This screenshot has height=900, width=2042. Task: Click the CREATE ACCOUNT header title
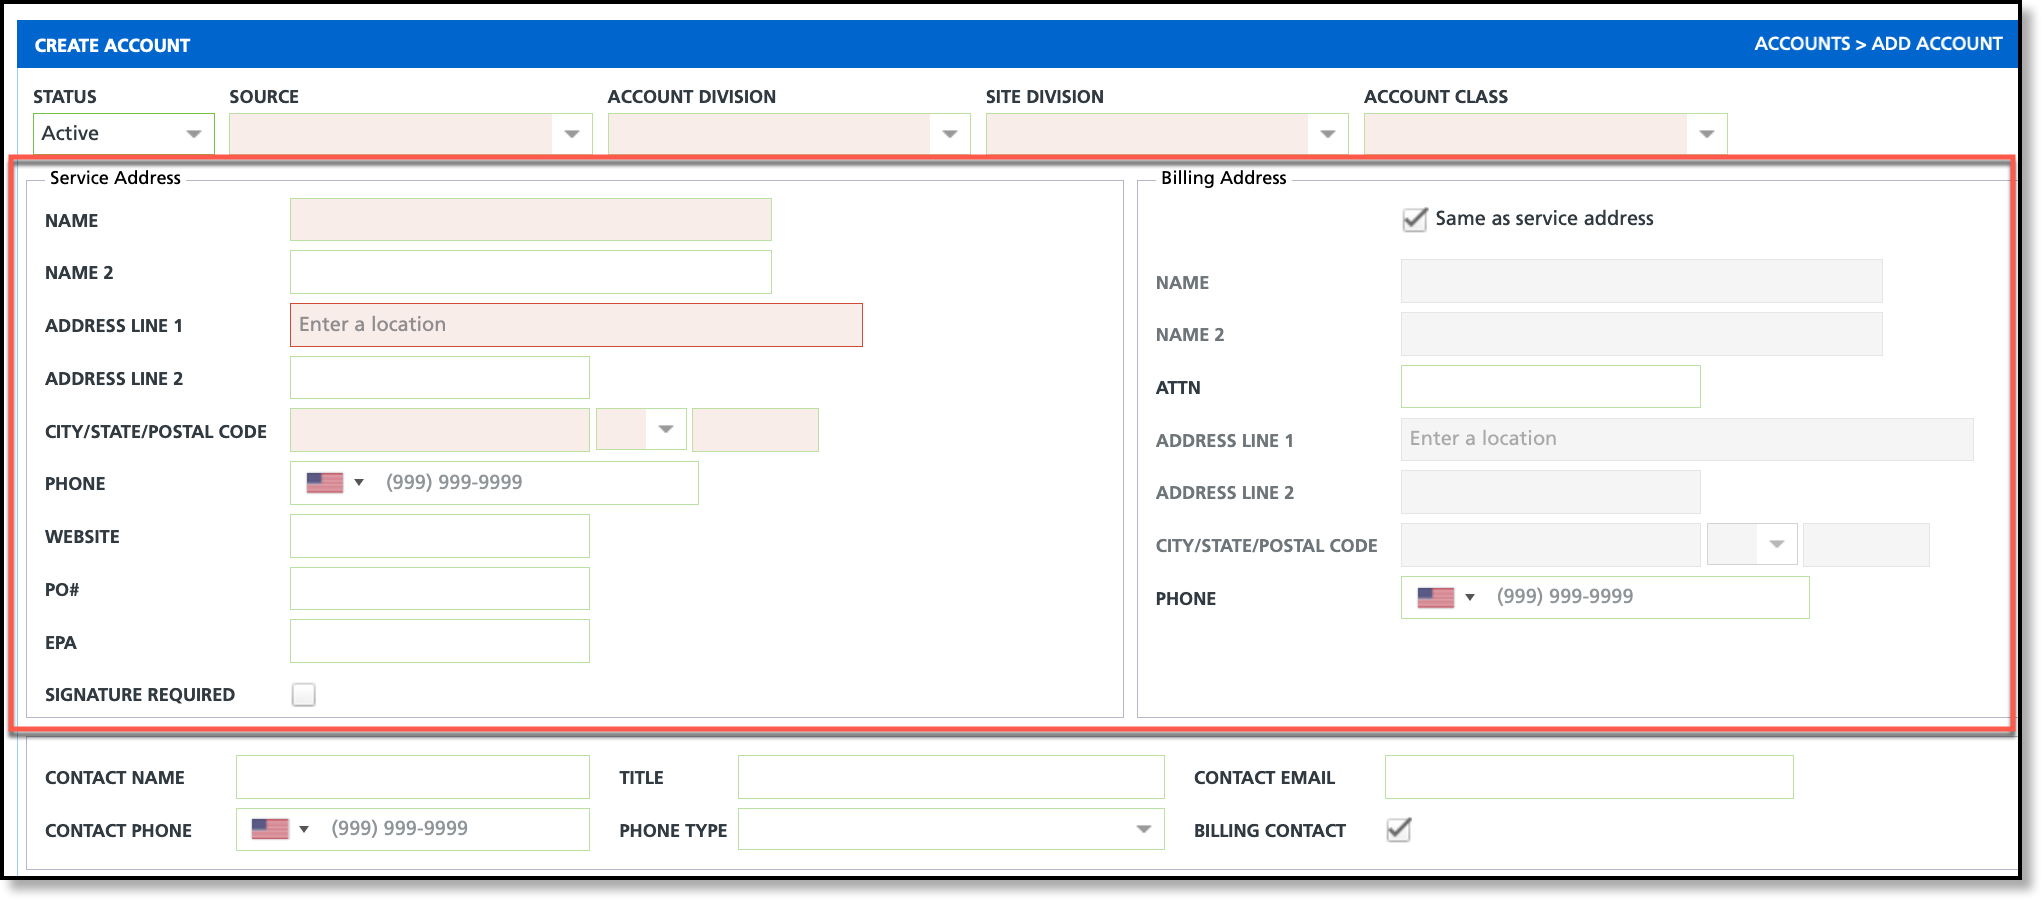click(112, 45)
